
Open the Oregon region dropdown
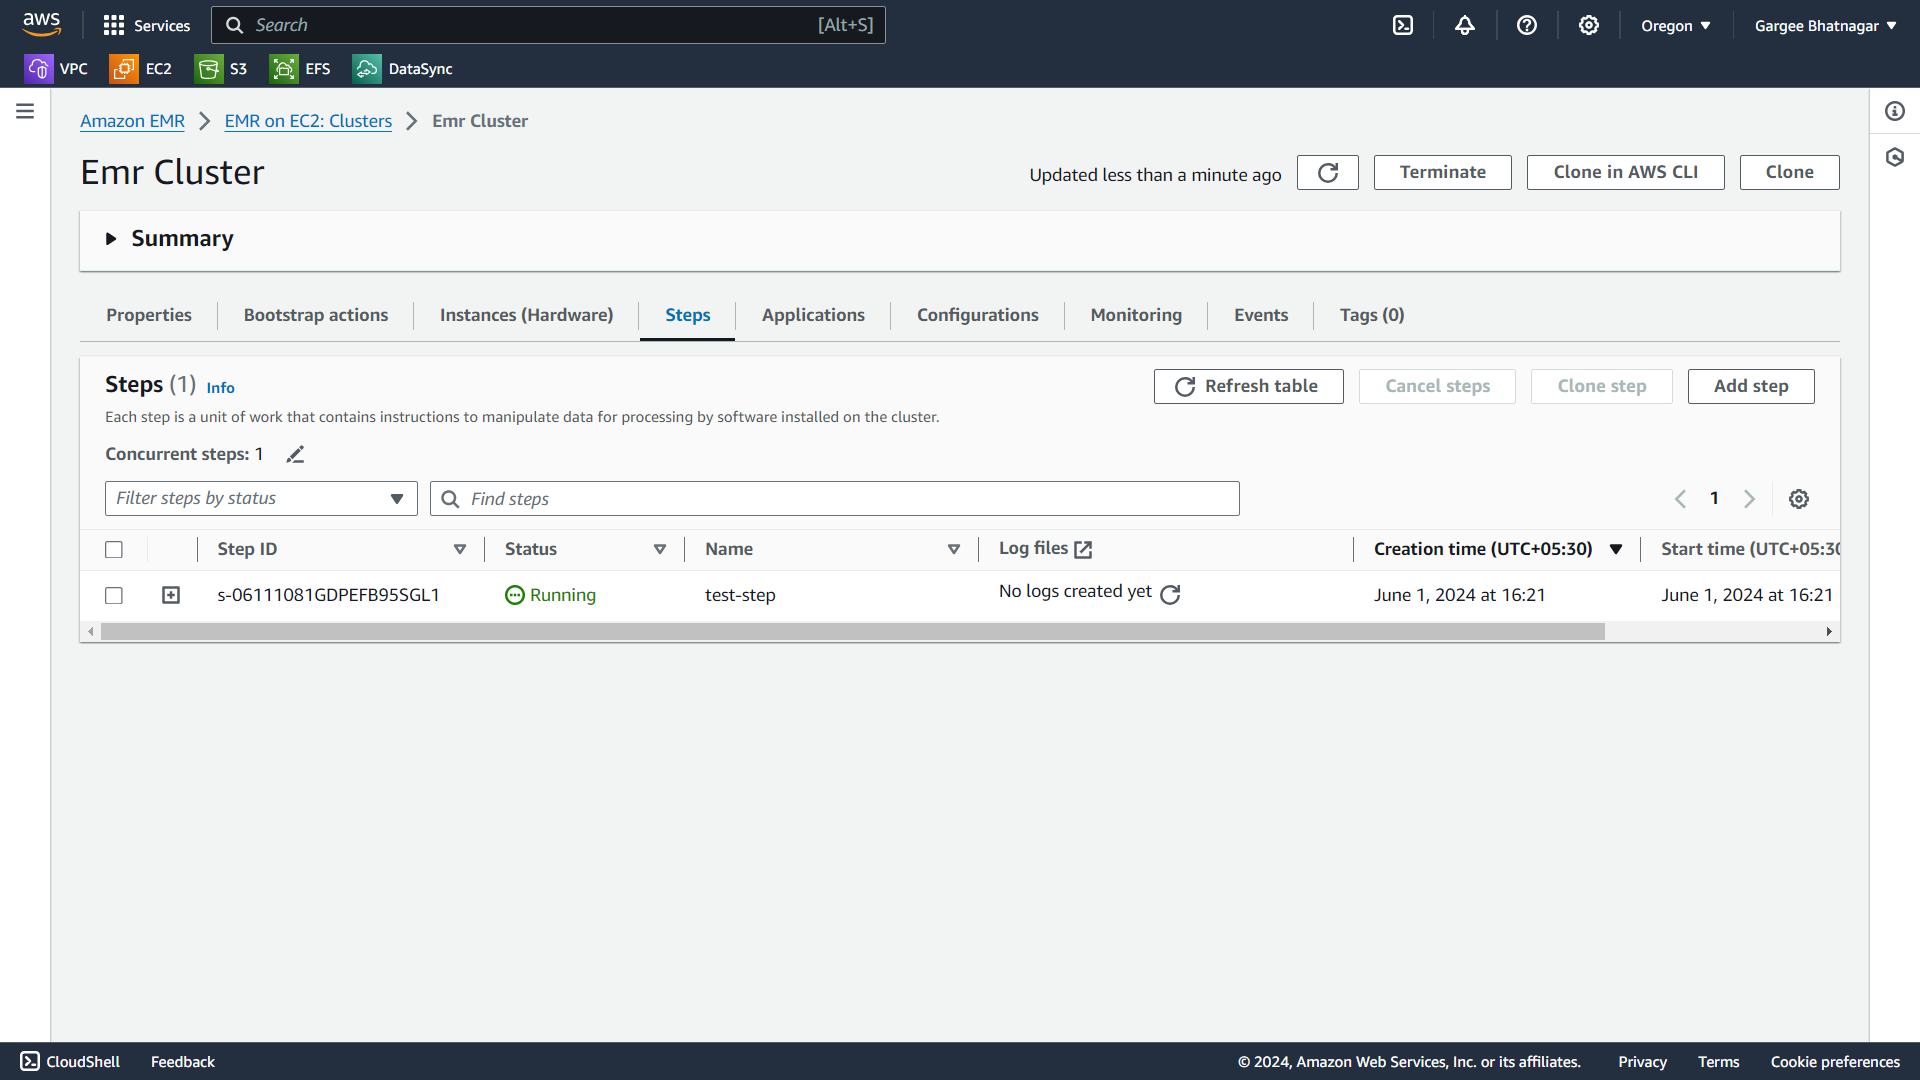click(1675, 26)
